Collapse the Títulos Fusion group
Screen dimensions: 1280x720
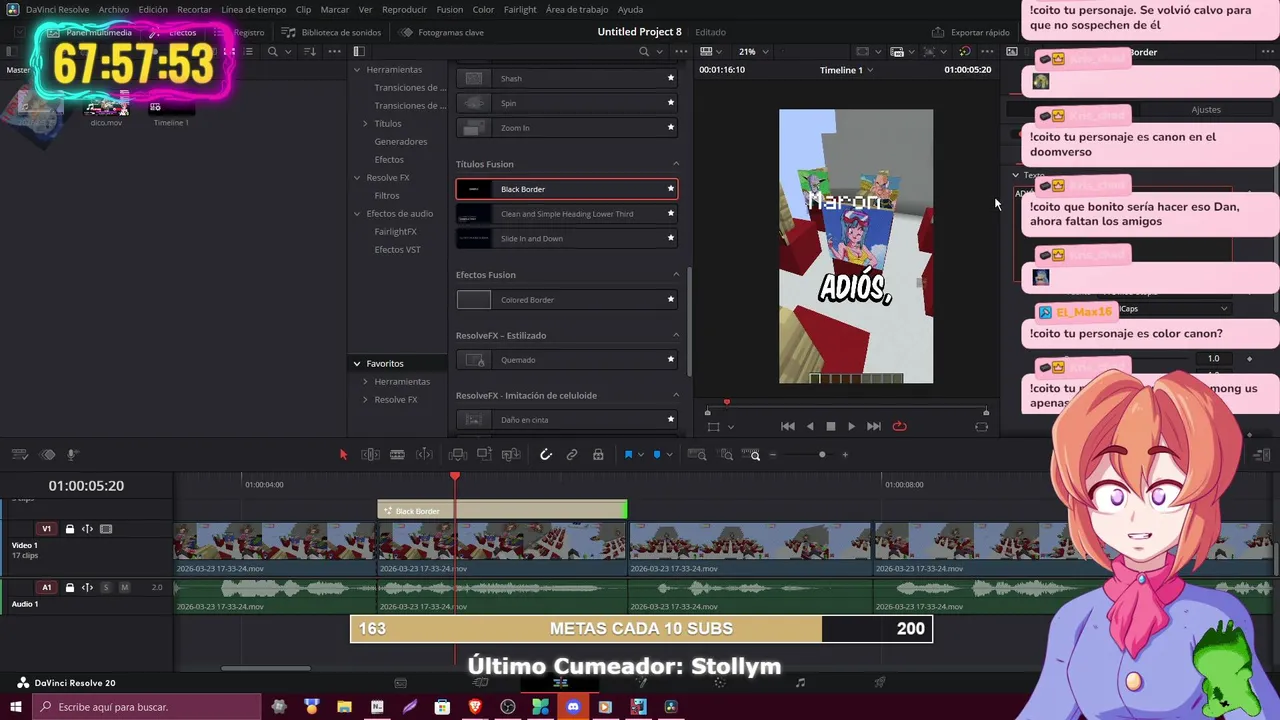(676, 164)
